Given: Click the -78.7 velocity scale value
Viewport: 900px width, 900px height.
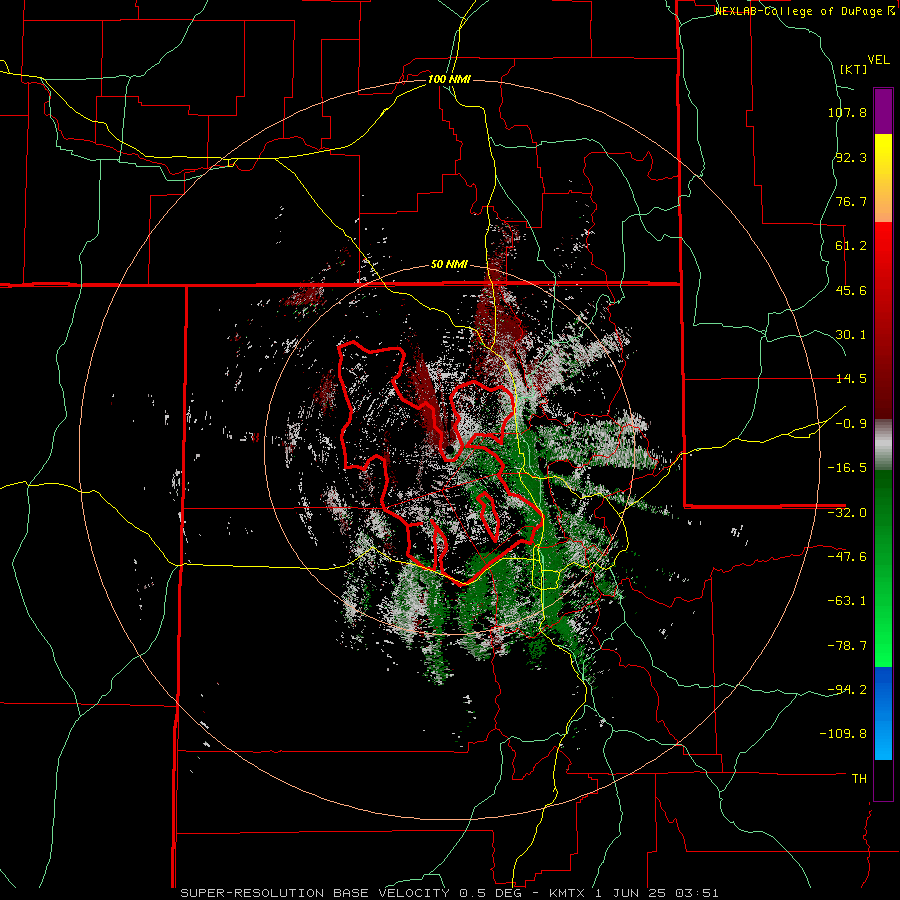Looking at the screenshot, I should tap(847, 646).
